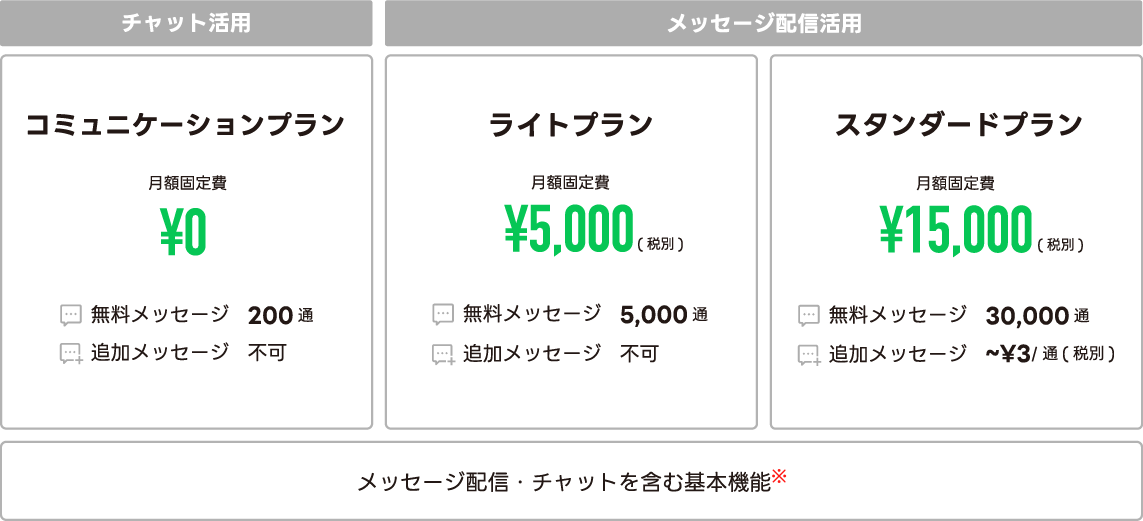Open the スタンダードプラン title
1143x521 pixels.
tap(958, 125)
